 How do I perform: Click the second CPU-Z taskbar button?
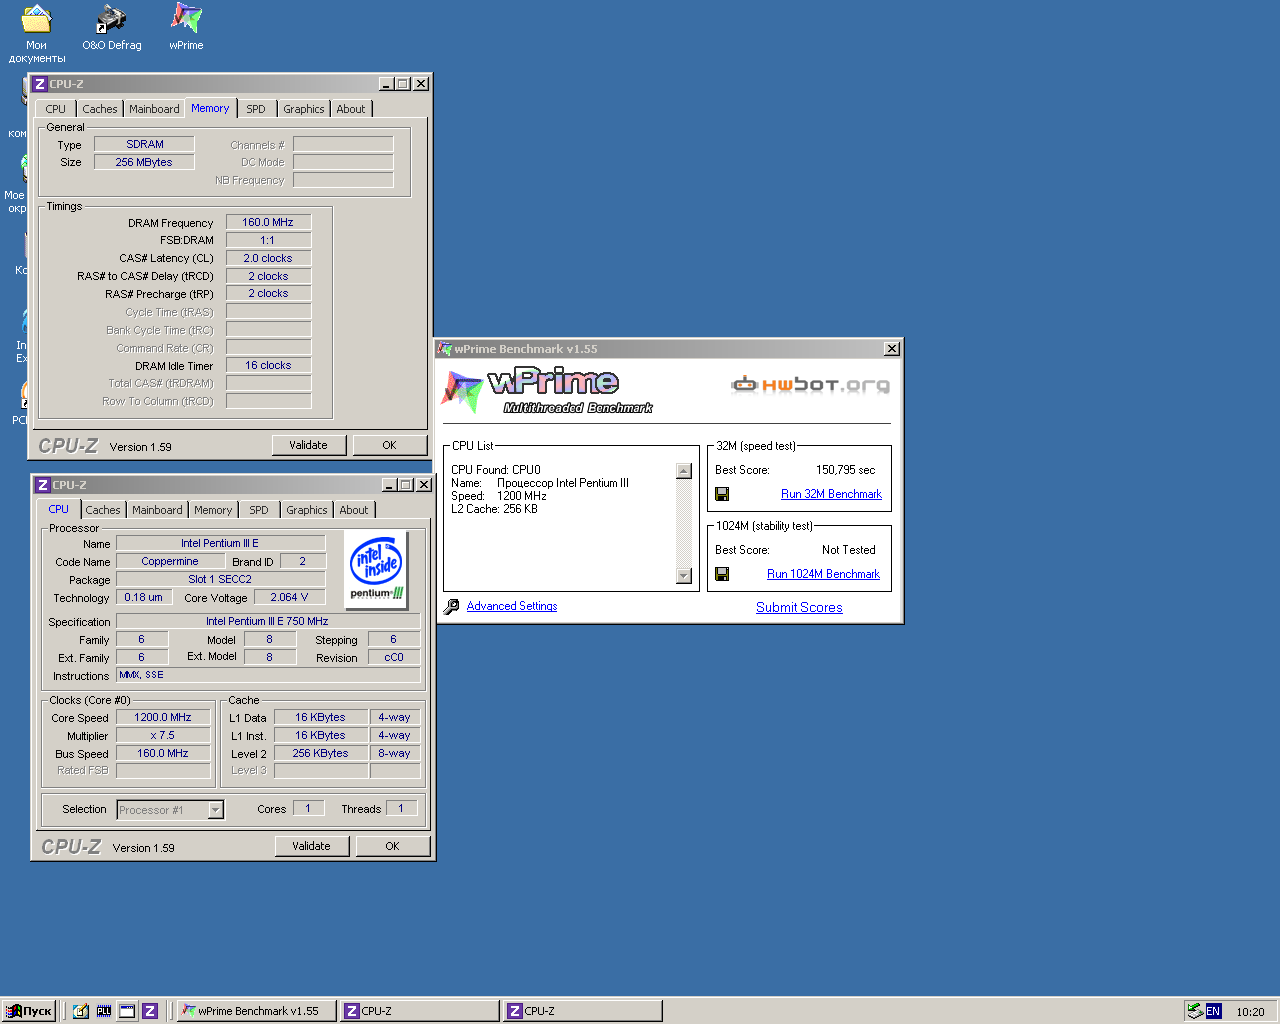coord(582,1011)
